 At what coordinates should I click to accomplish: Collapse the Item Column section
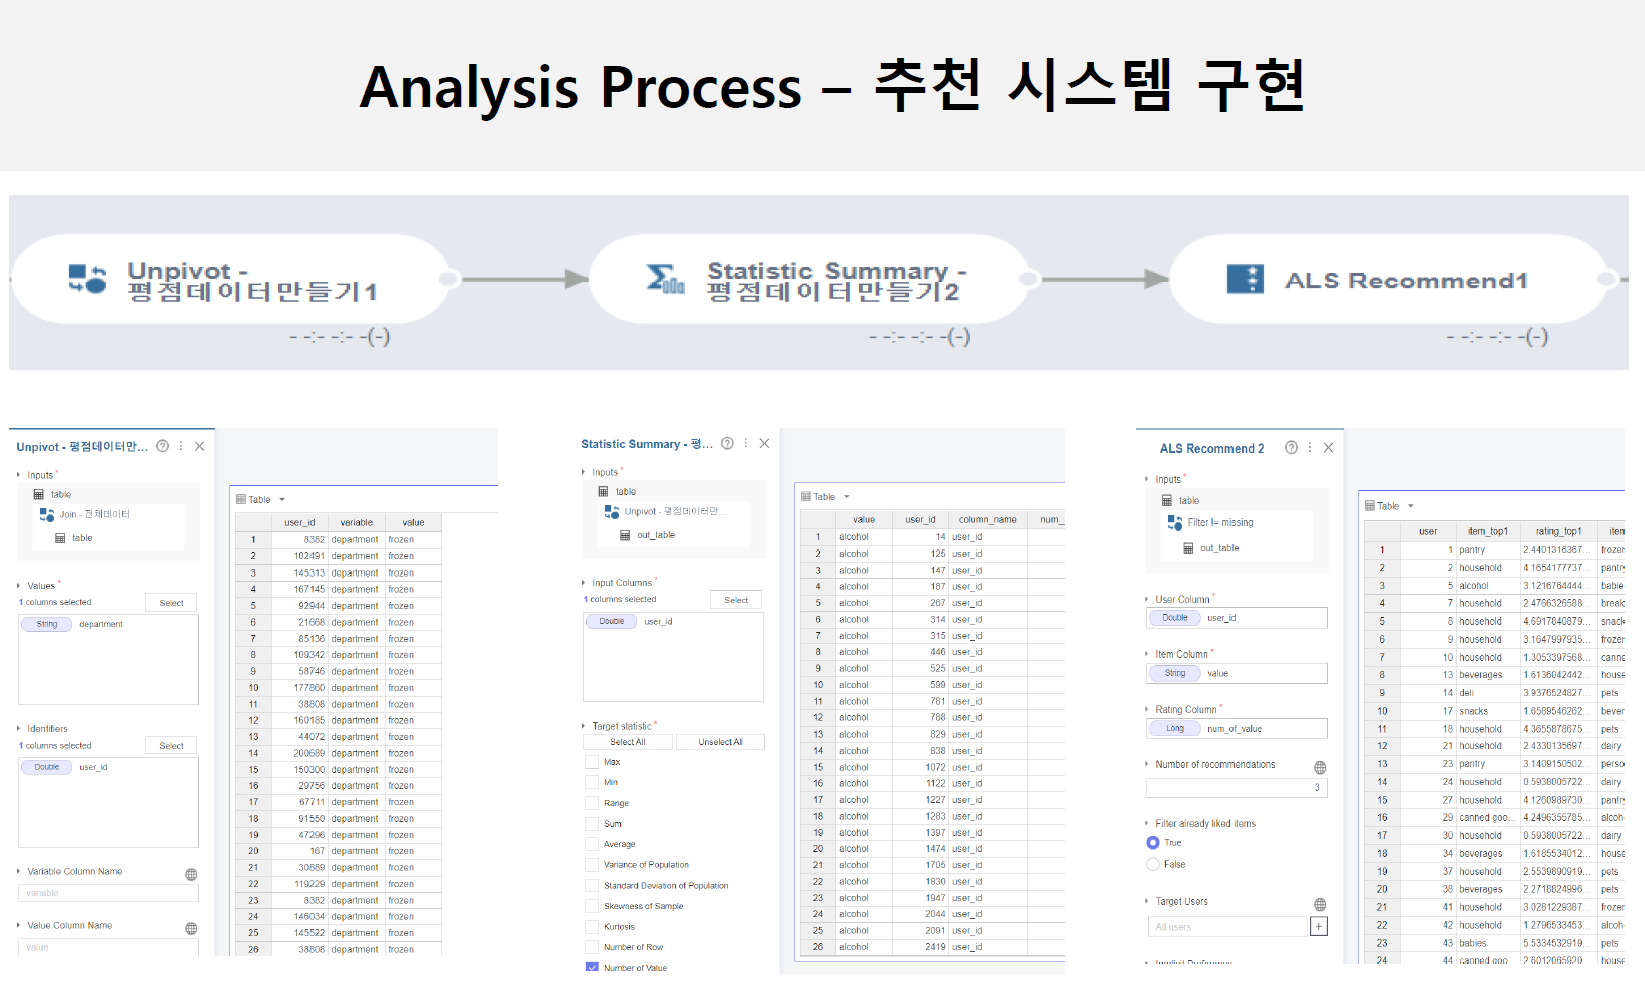click(1147, 654)
